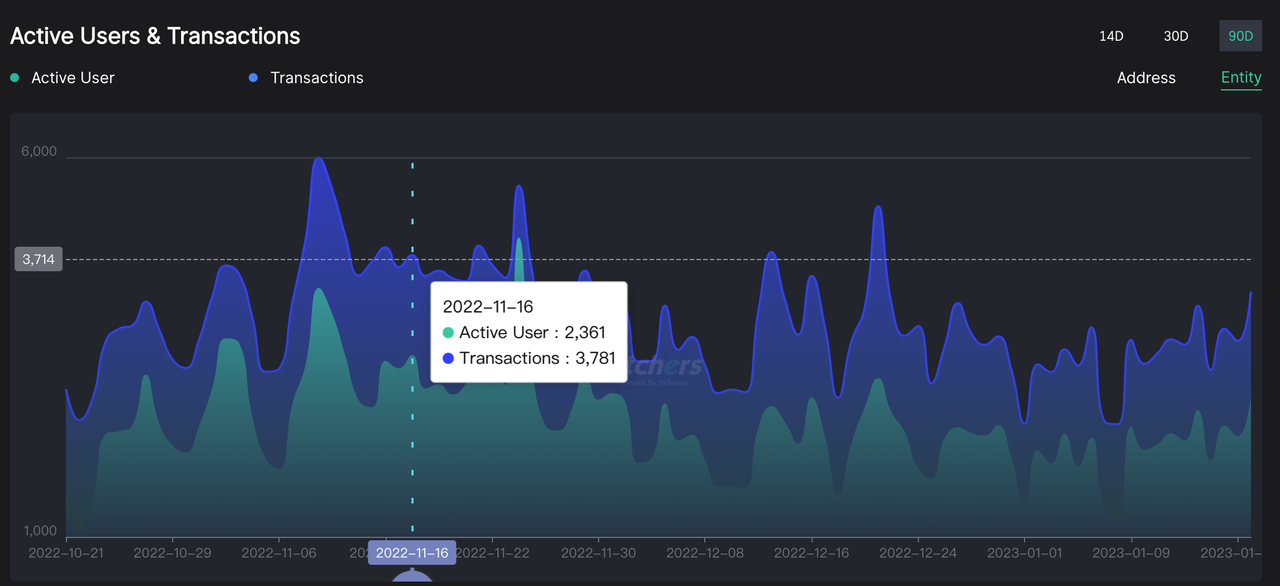The height and width of the screenshot is (586, 1280).
Task: Switch to the Address view
Action: pos(1146,78)
